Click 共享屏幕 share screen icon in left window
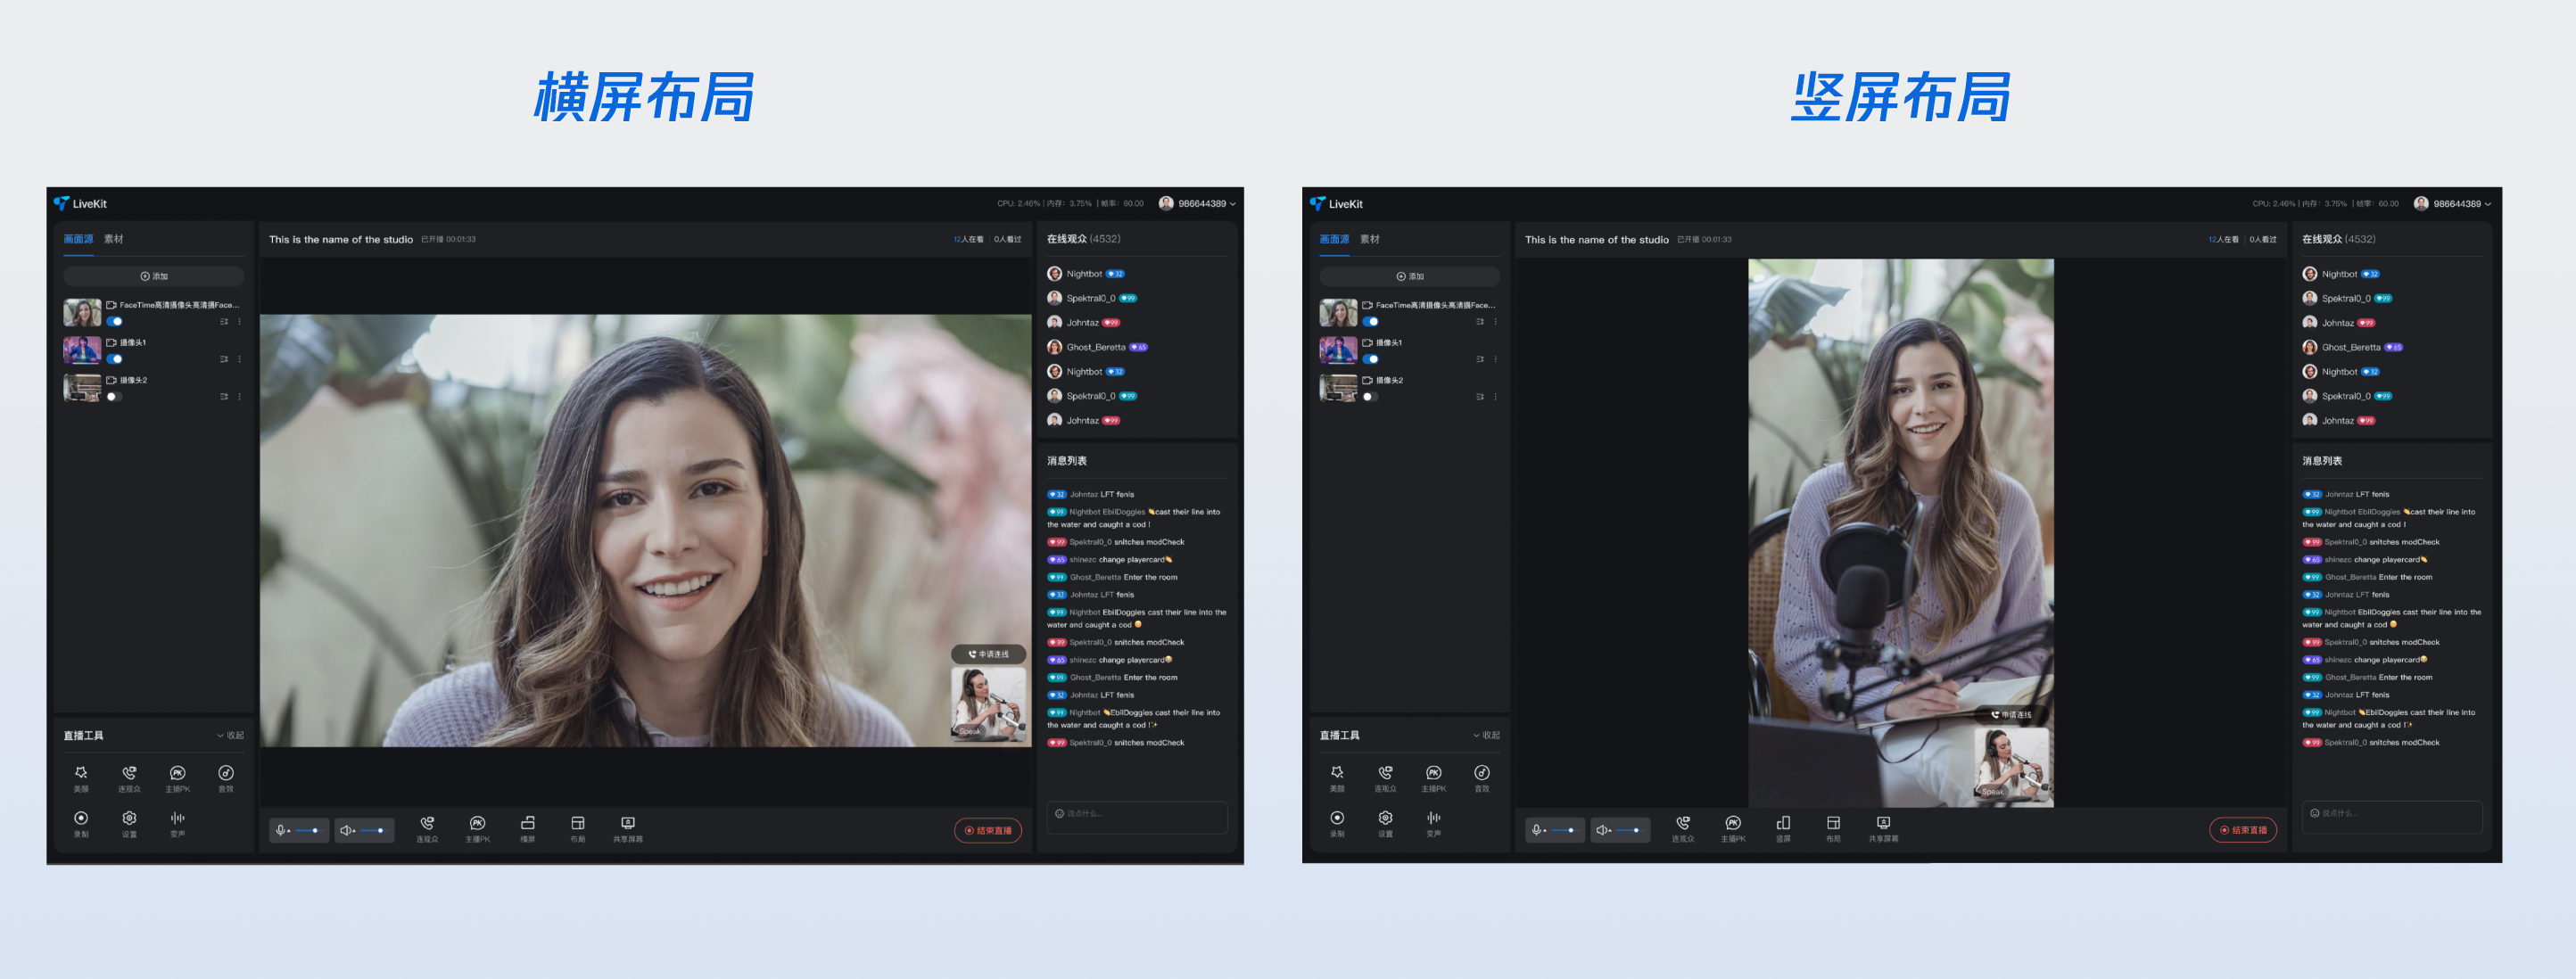This screenshot has width=2576, height=979. [x=627, y=824]
